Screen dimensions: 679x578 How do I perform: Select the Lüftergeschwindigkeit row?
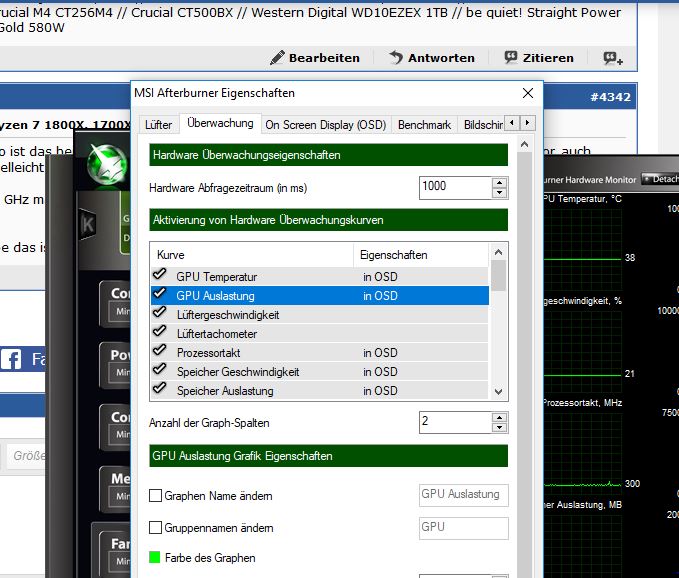point(320,315)
